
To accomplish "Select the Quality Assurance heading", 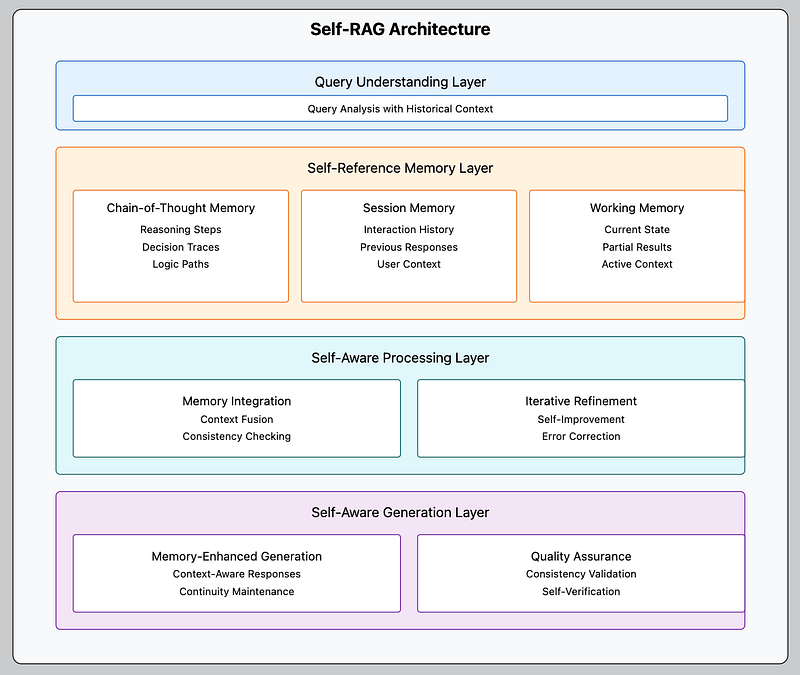I will (x=581, y=557).
